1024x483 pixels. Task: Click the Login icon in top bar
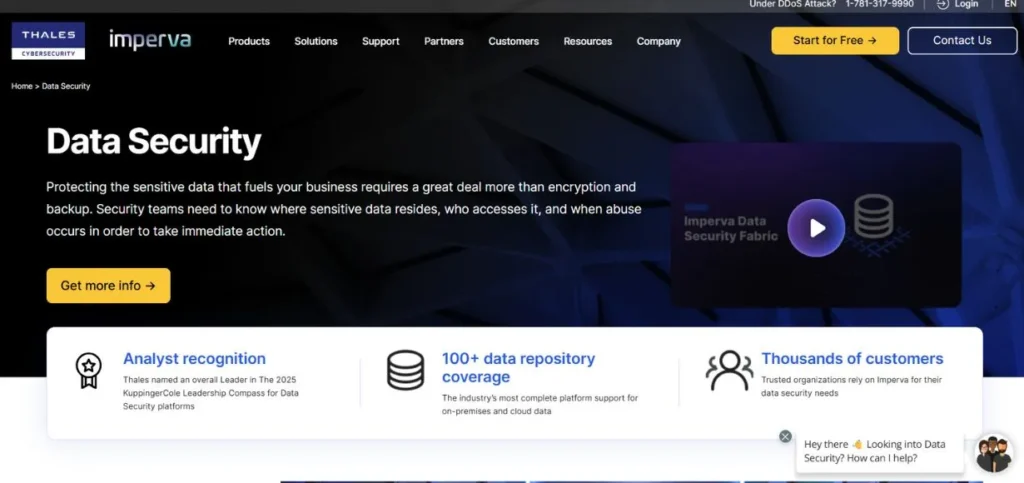tap(943, 4)
